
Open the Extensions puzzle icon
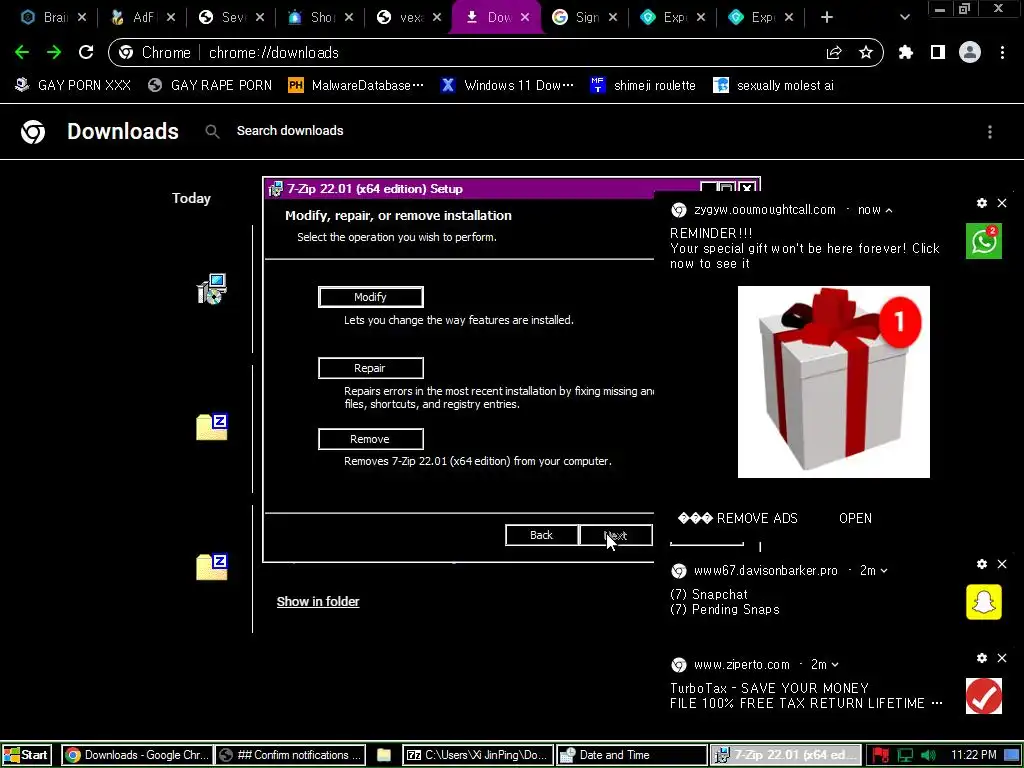[x=906, y=52]
